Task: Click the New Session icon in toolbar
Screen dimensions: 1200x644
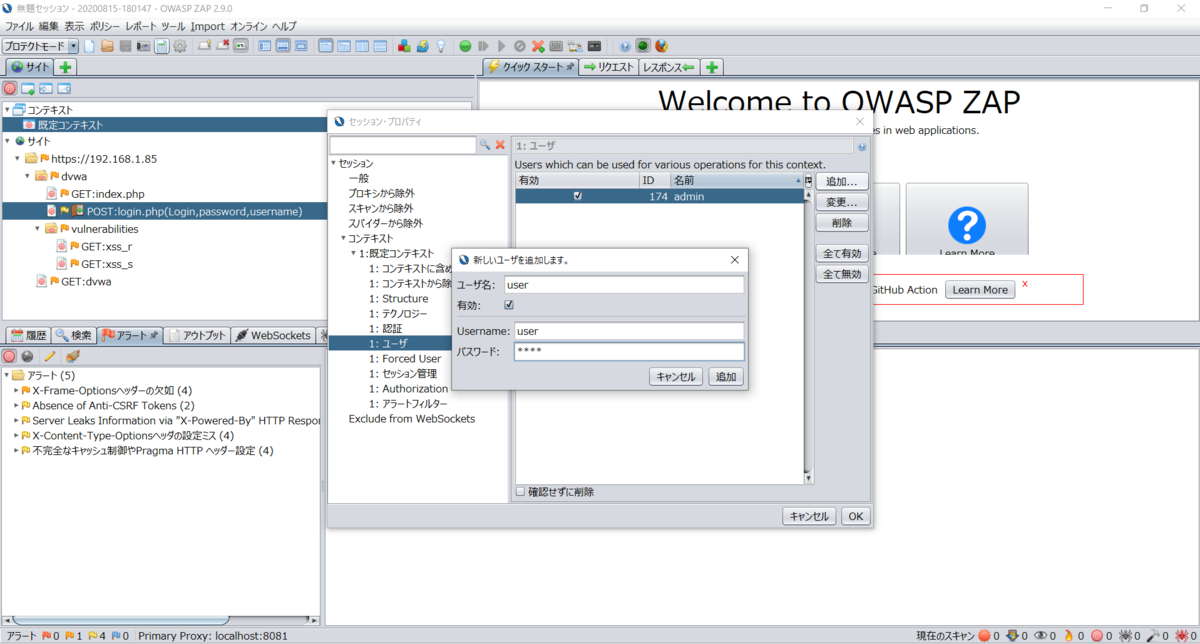Action: point(89,46)
